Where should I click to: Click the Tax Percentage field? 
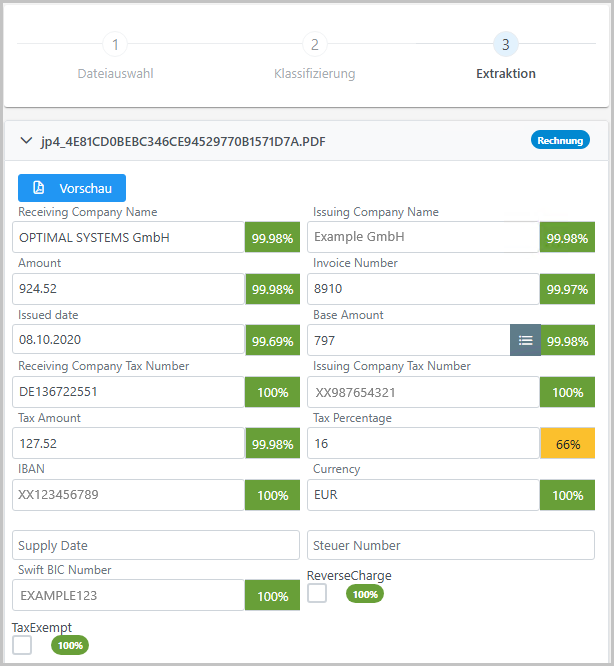[422, 443]
